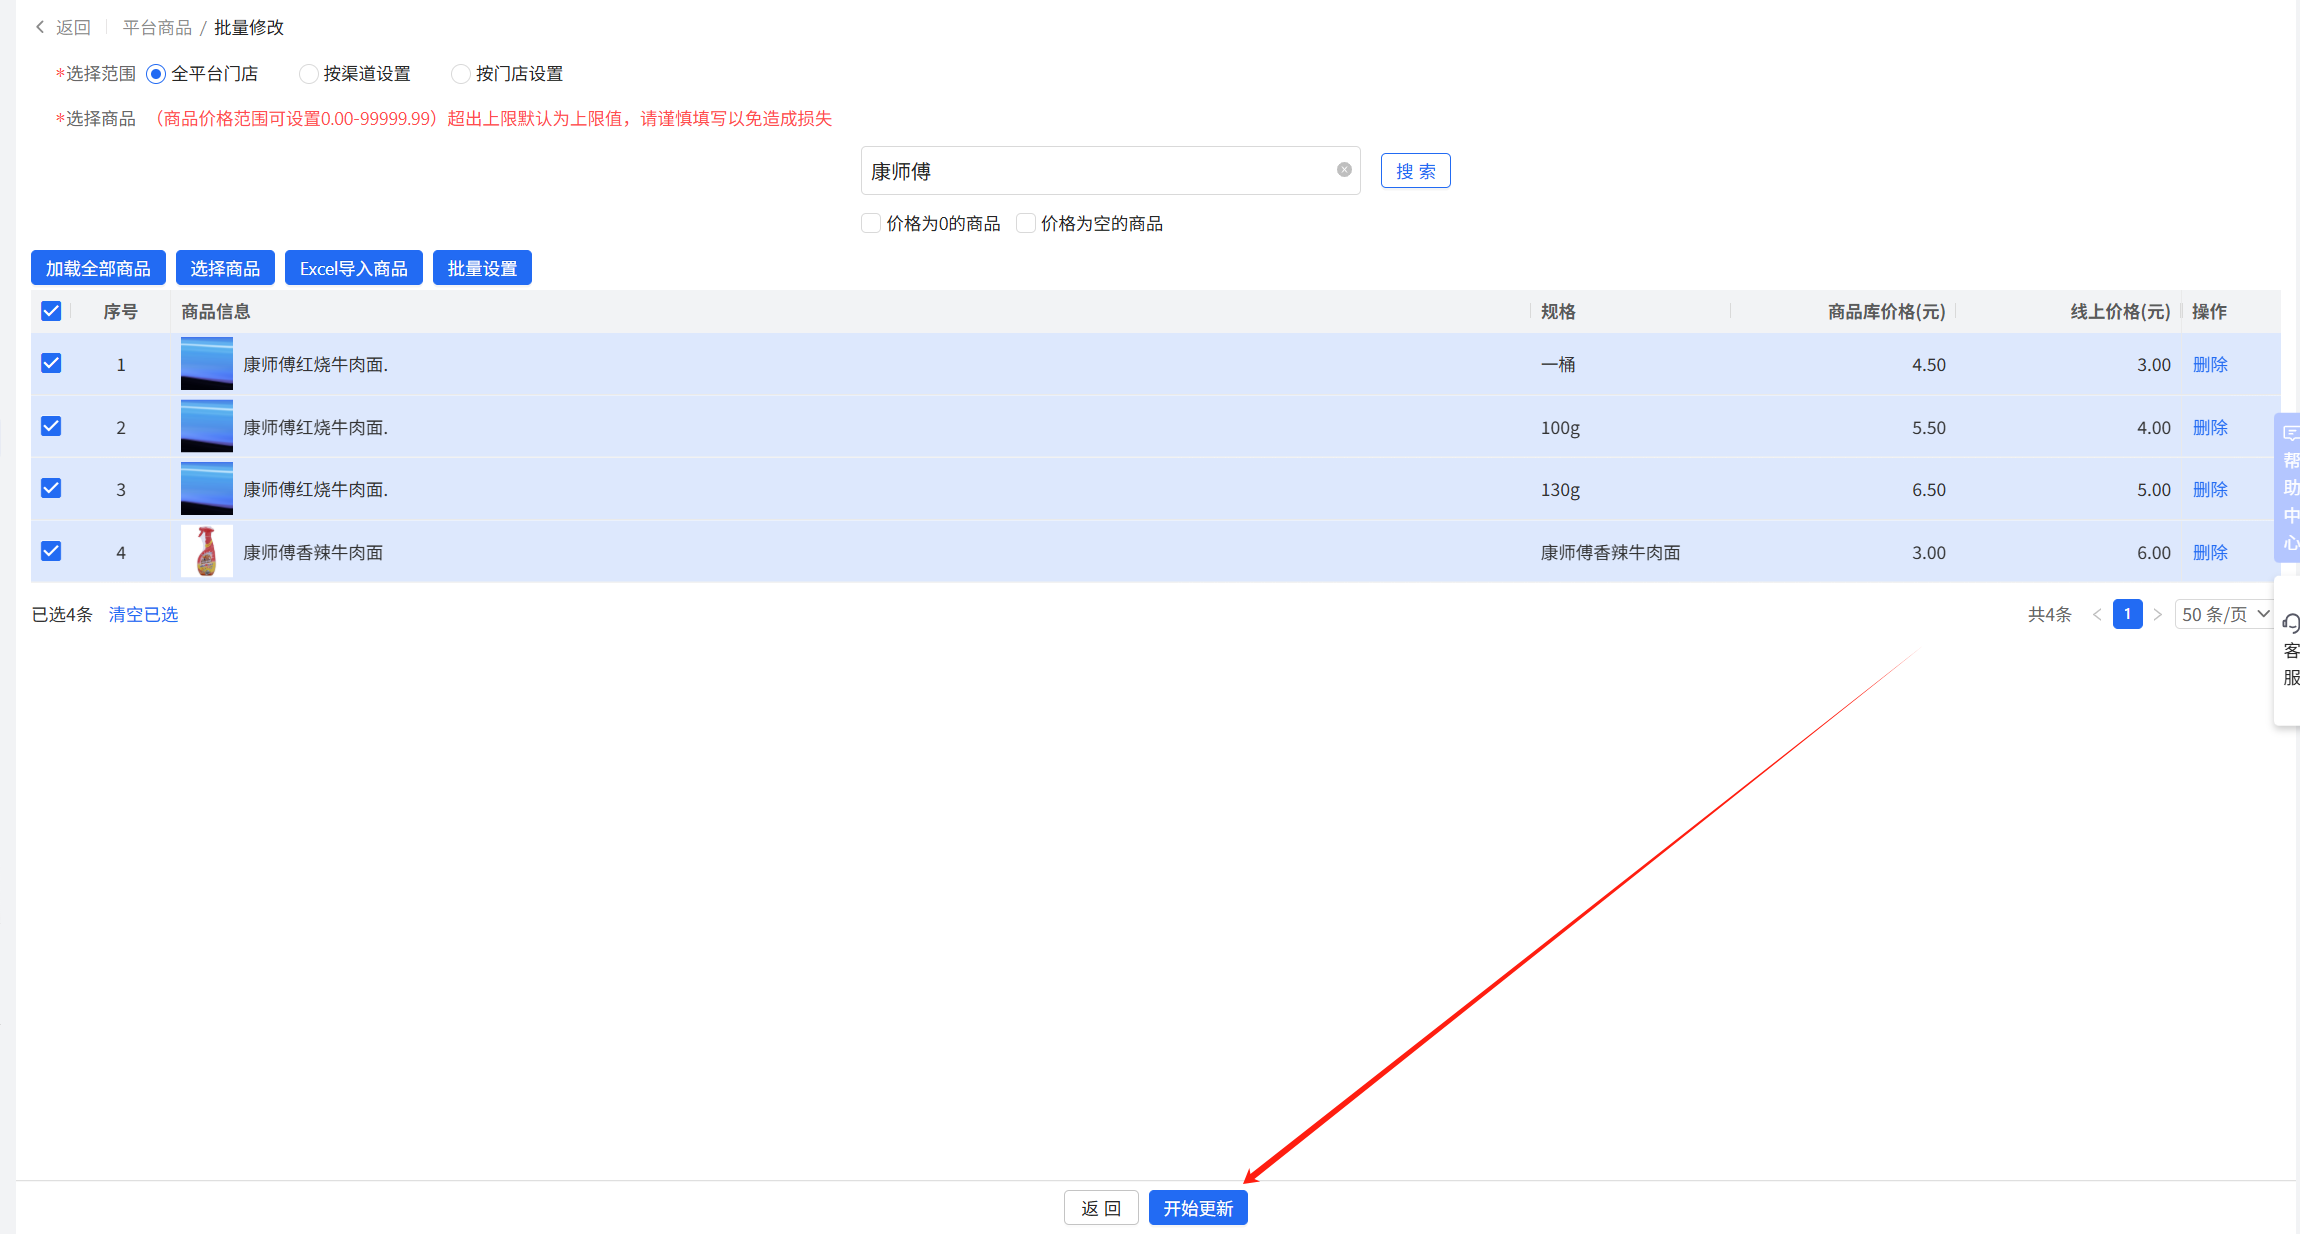
Task: Check the 价格为空的商品 filter
Action: point(1026,223)
